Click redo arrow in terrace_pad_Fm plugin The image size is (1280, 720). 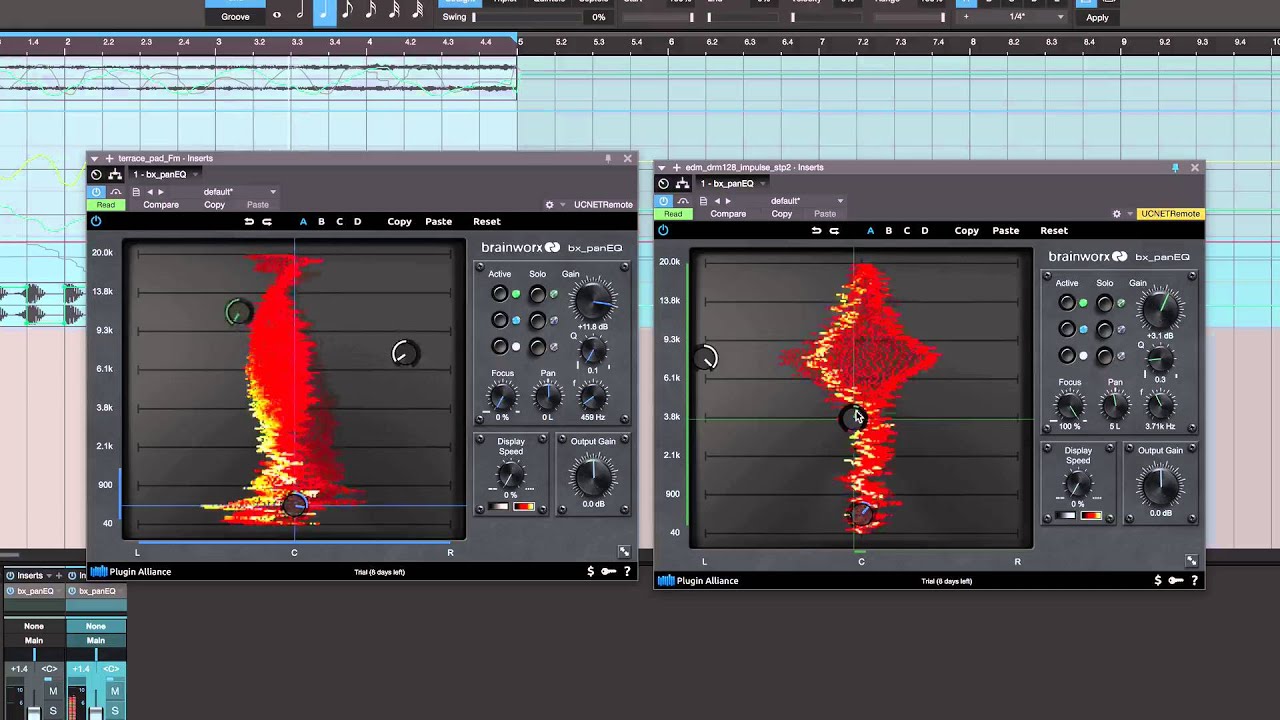(x=267, y=221)
